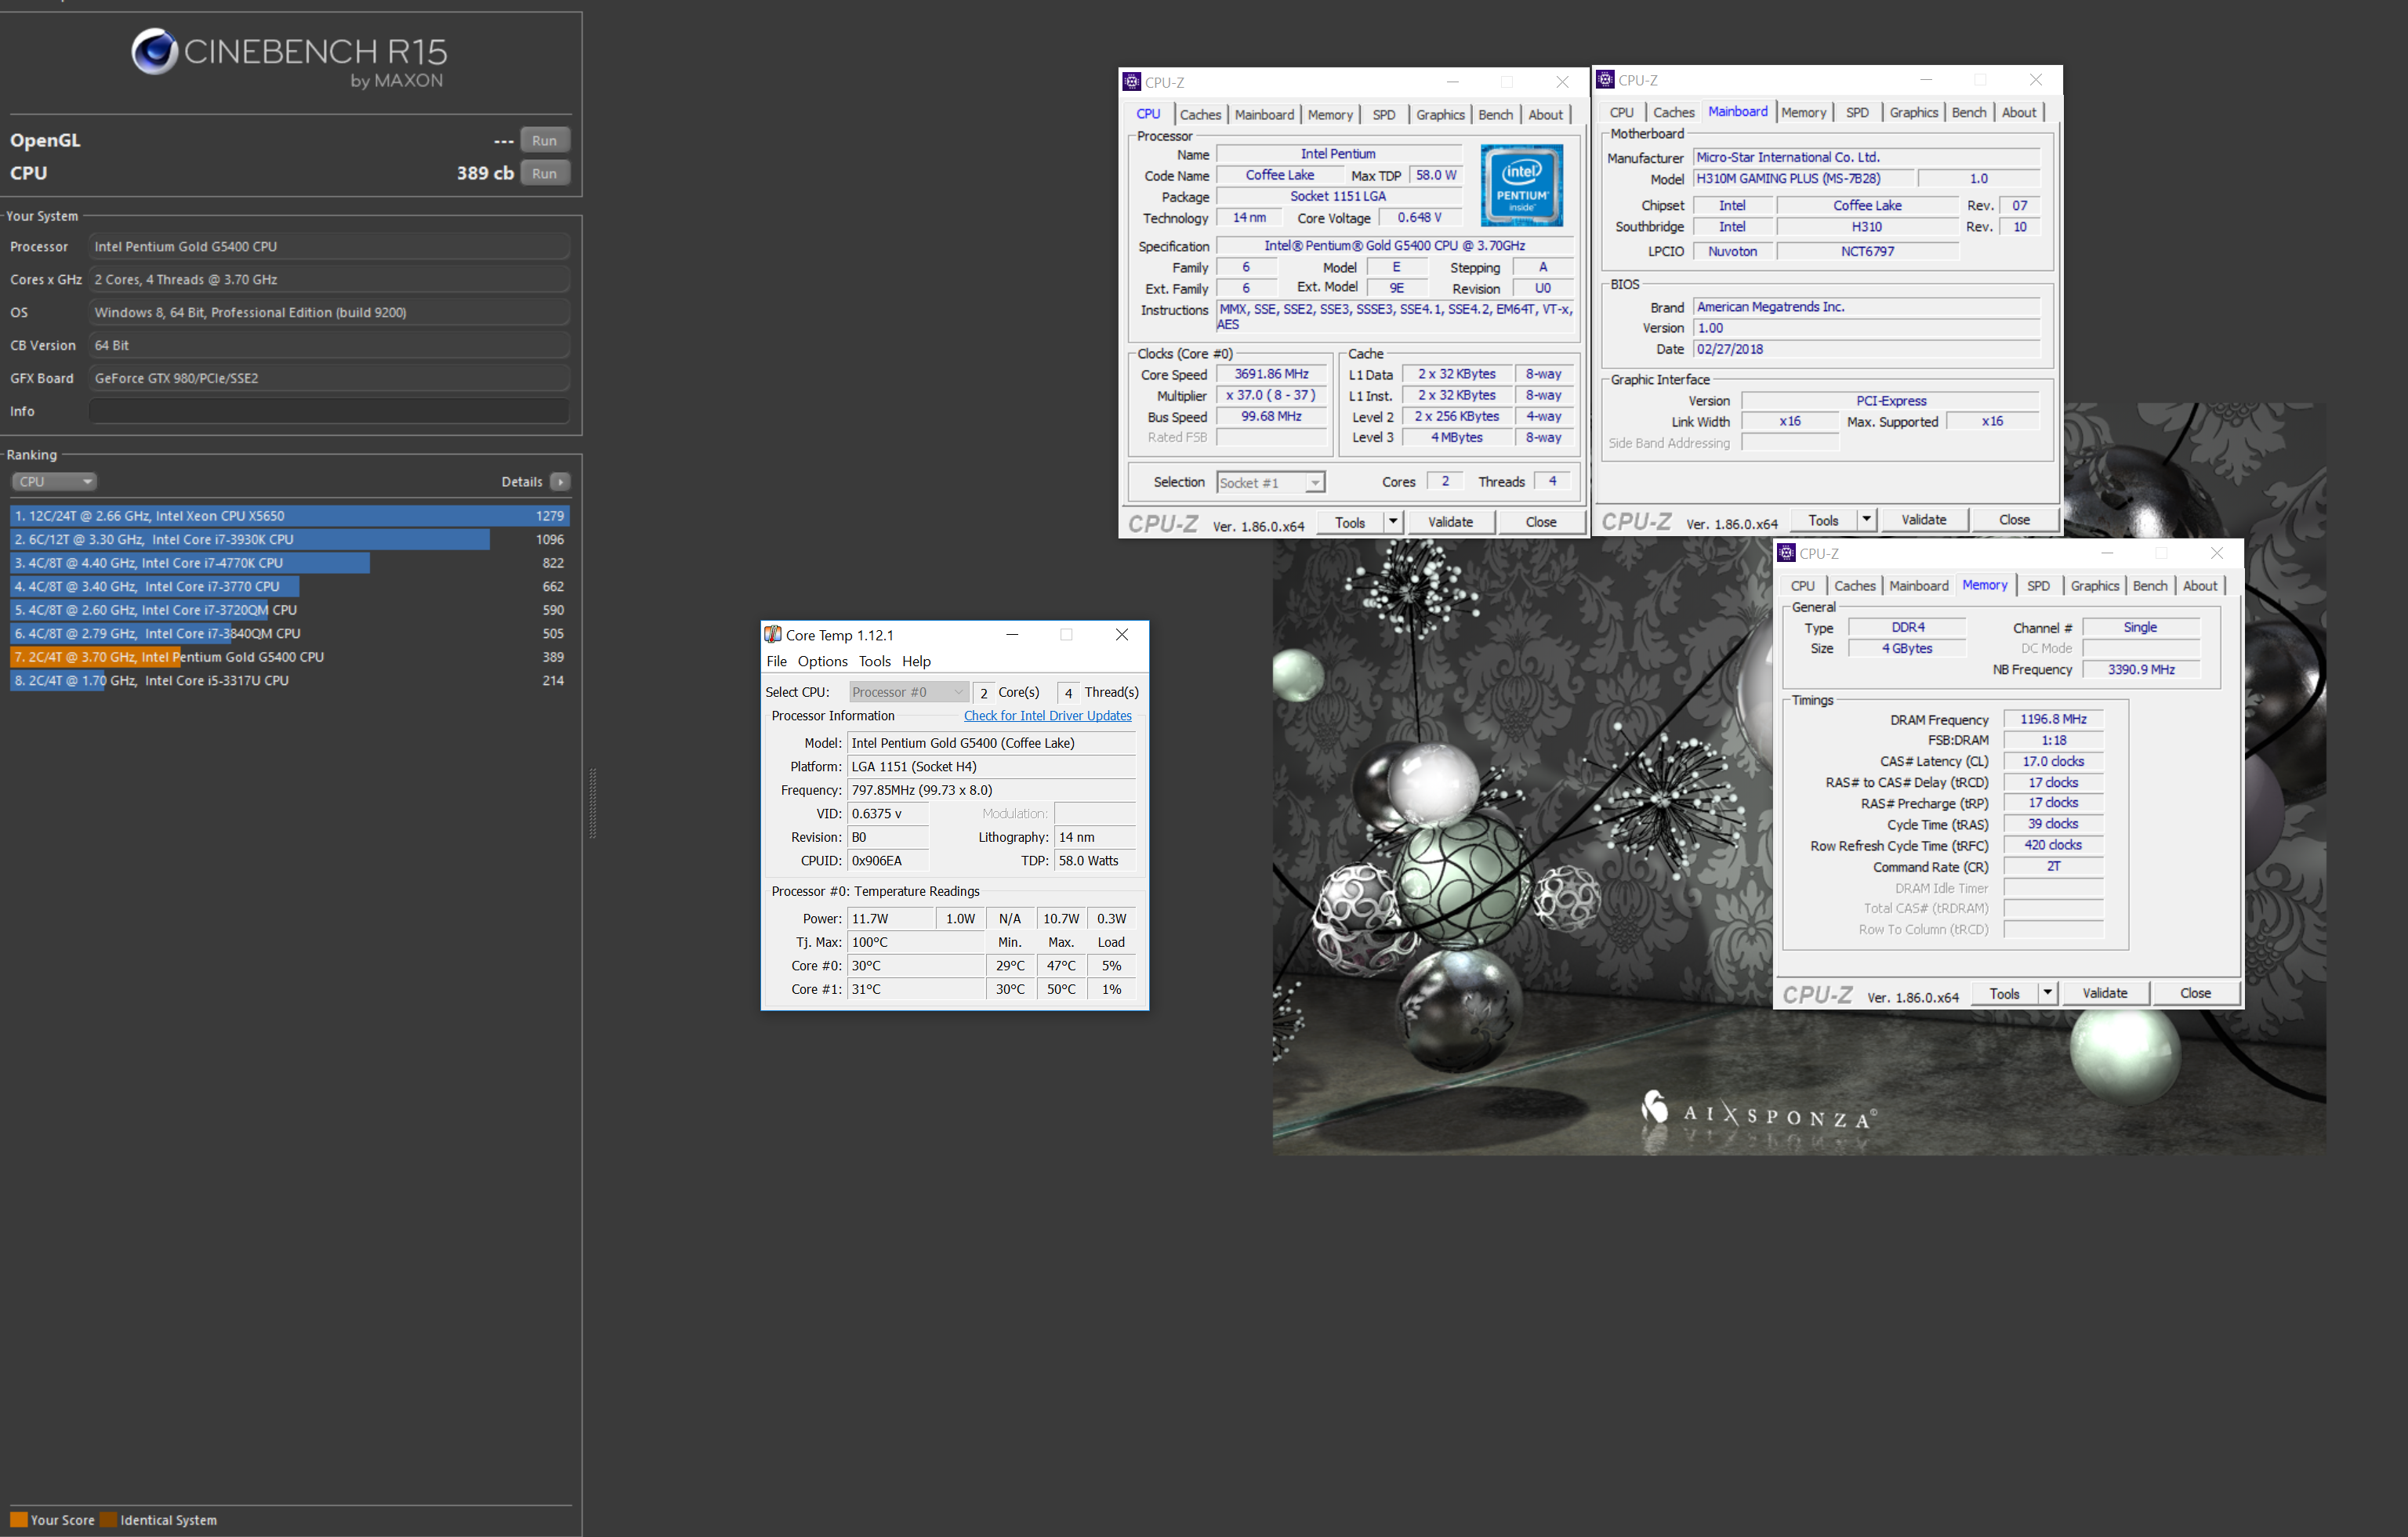Click the Core Temp thermometer title icon

click(772, 635)
